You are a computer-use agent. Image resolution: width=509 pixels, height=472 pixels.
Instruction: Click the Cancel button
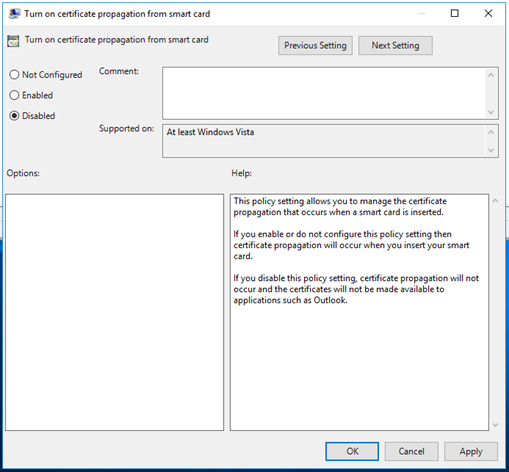[x=411, y=452]
